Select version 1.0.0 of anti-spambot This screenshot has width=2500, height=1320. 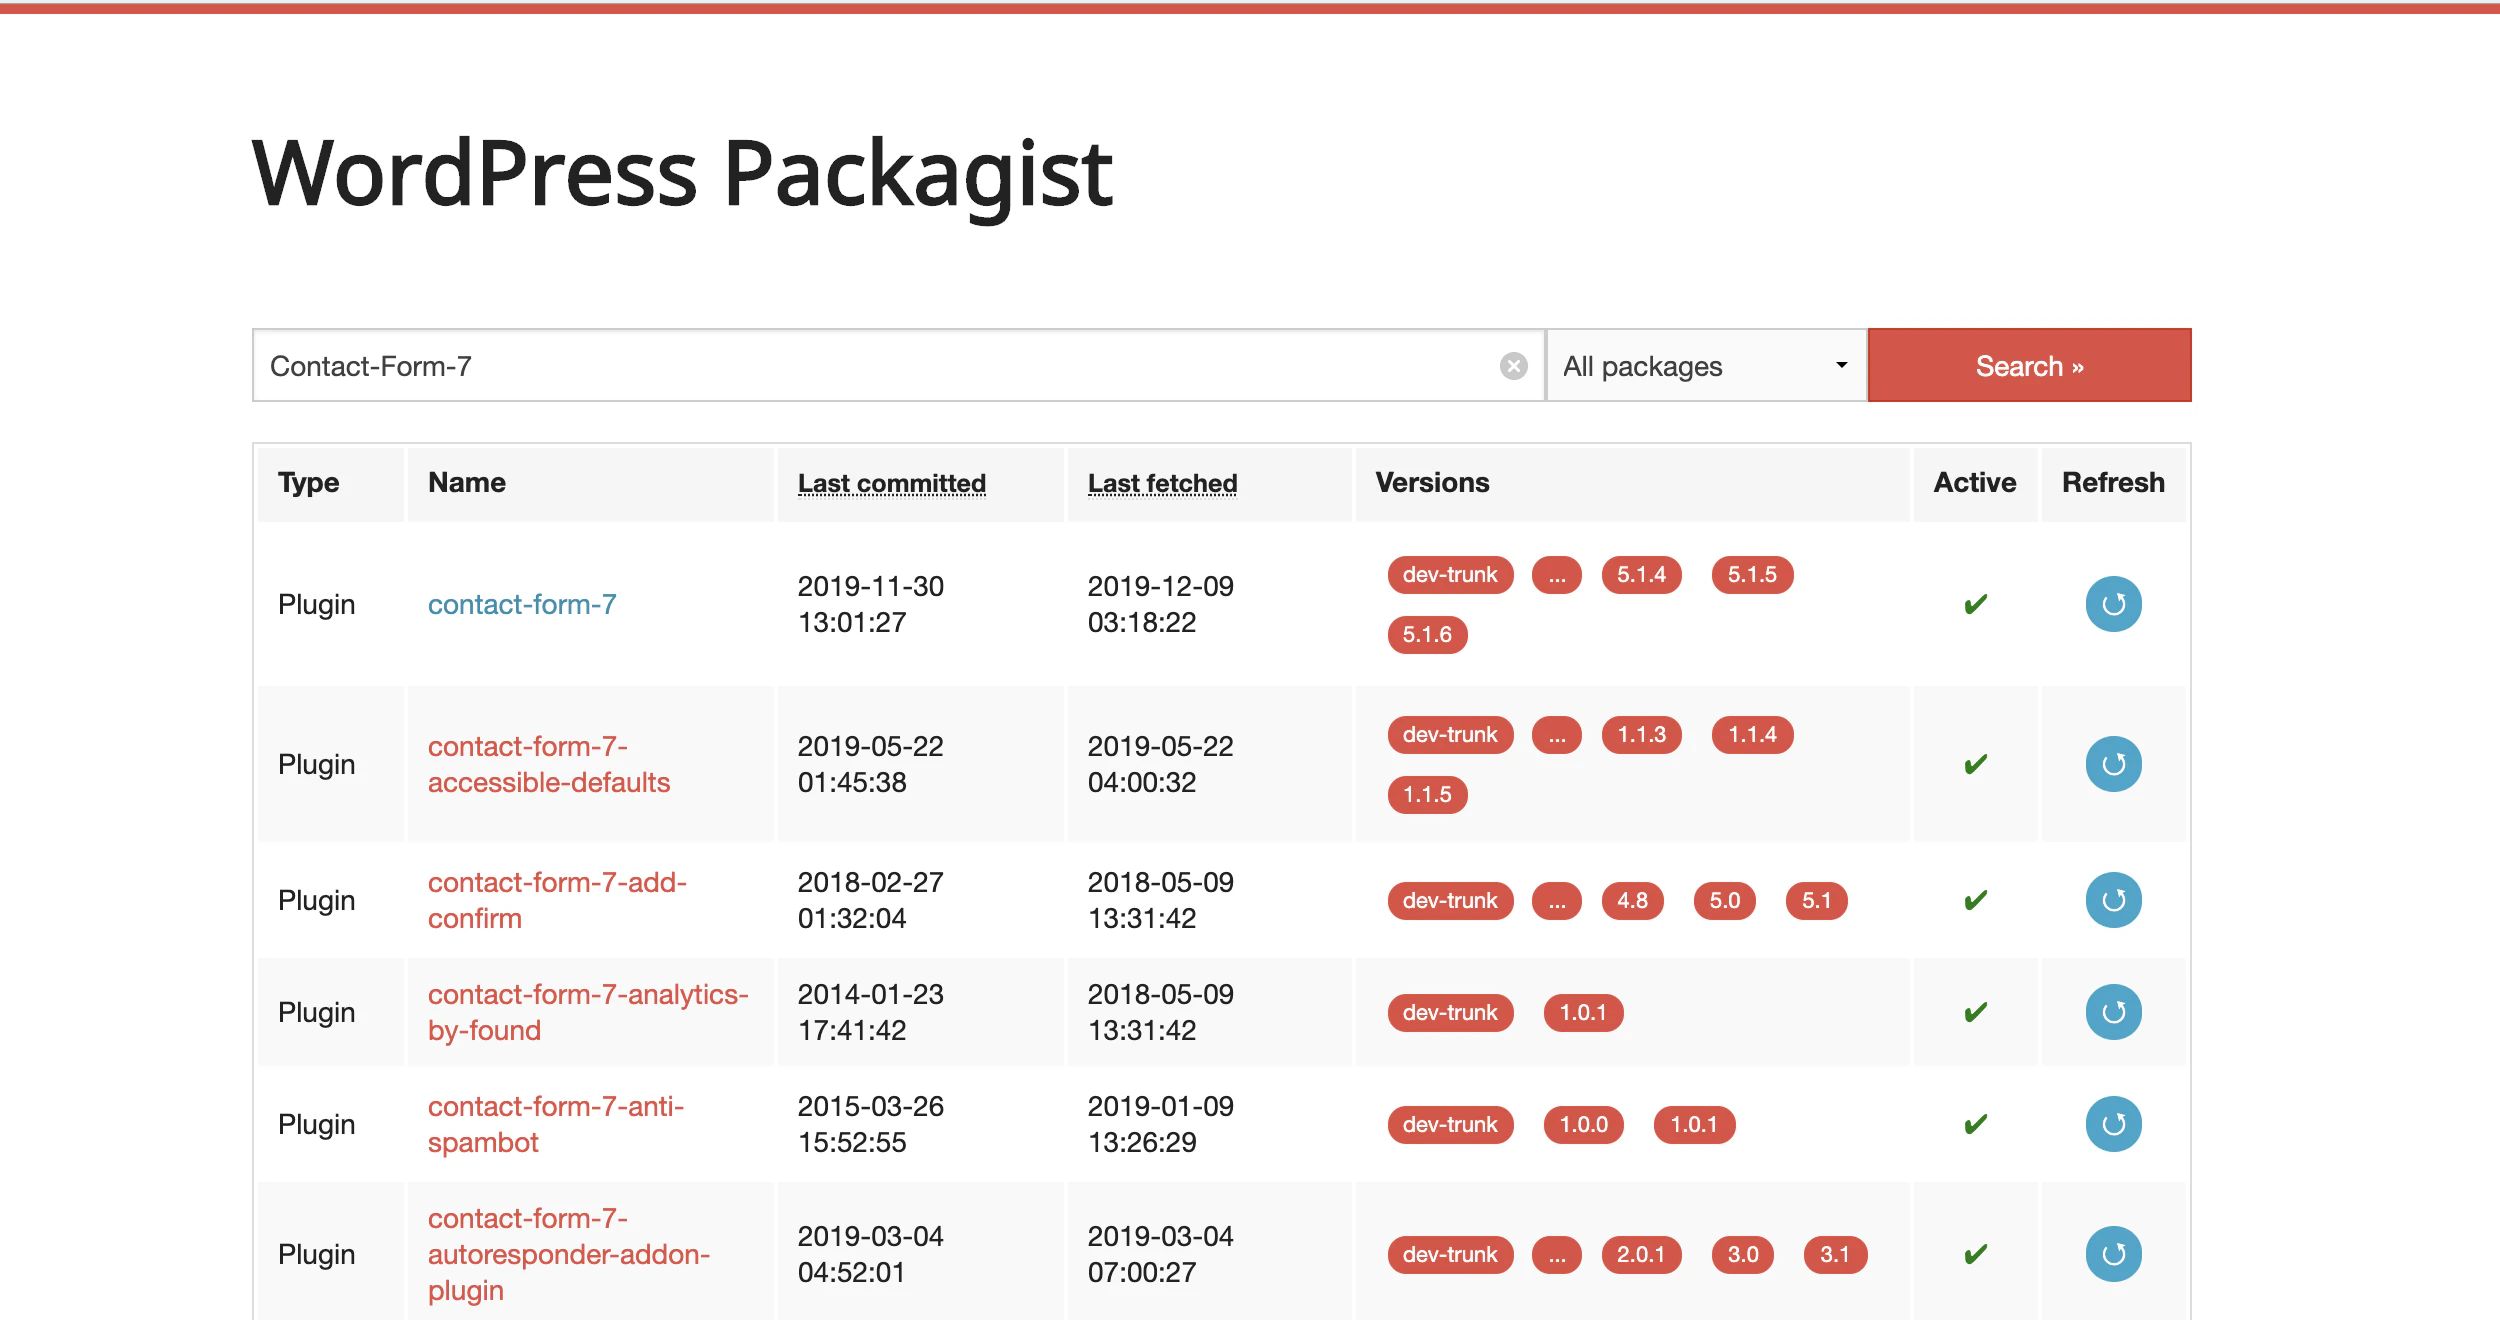pyautogui.click(x=1583, y=1125)
